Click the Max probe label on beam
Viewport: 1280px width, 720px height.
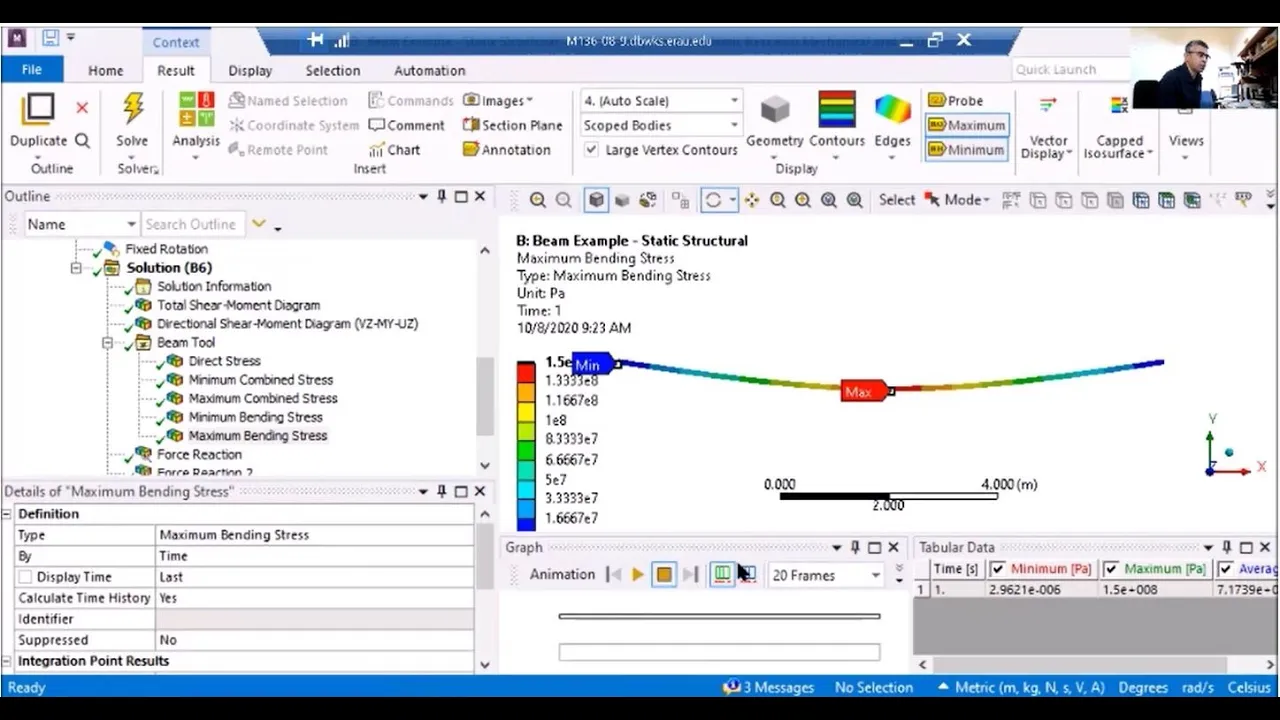[x=865, y=392]
